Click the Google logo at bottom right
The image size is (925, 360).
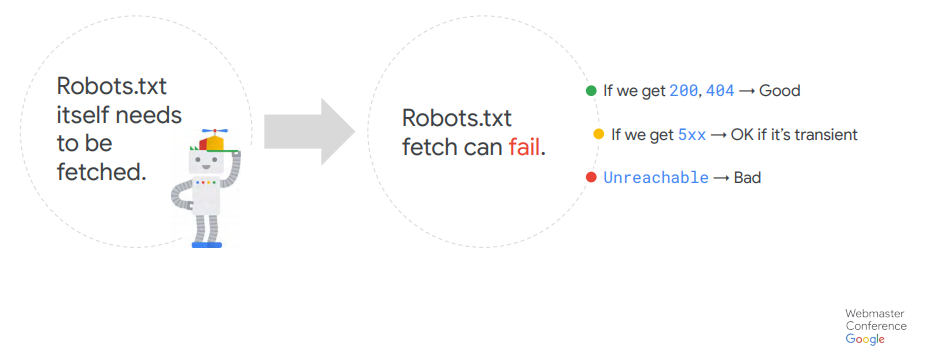[865, 339]
